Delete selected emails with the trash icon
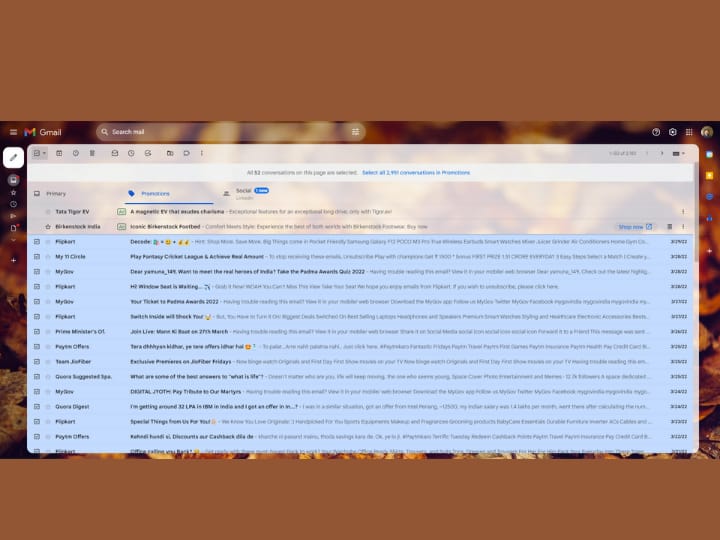 92,153
